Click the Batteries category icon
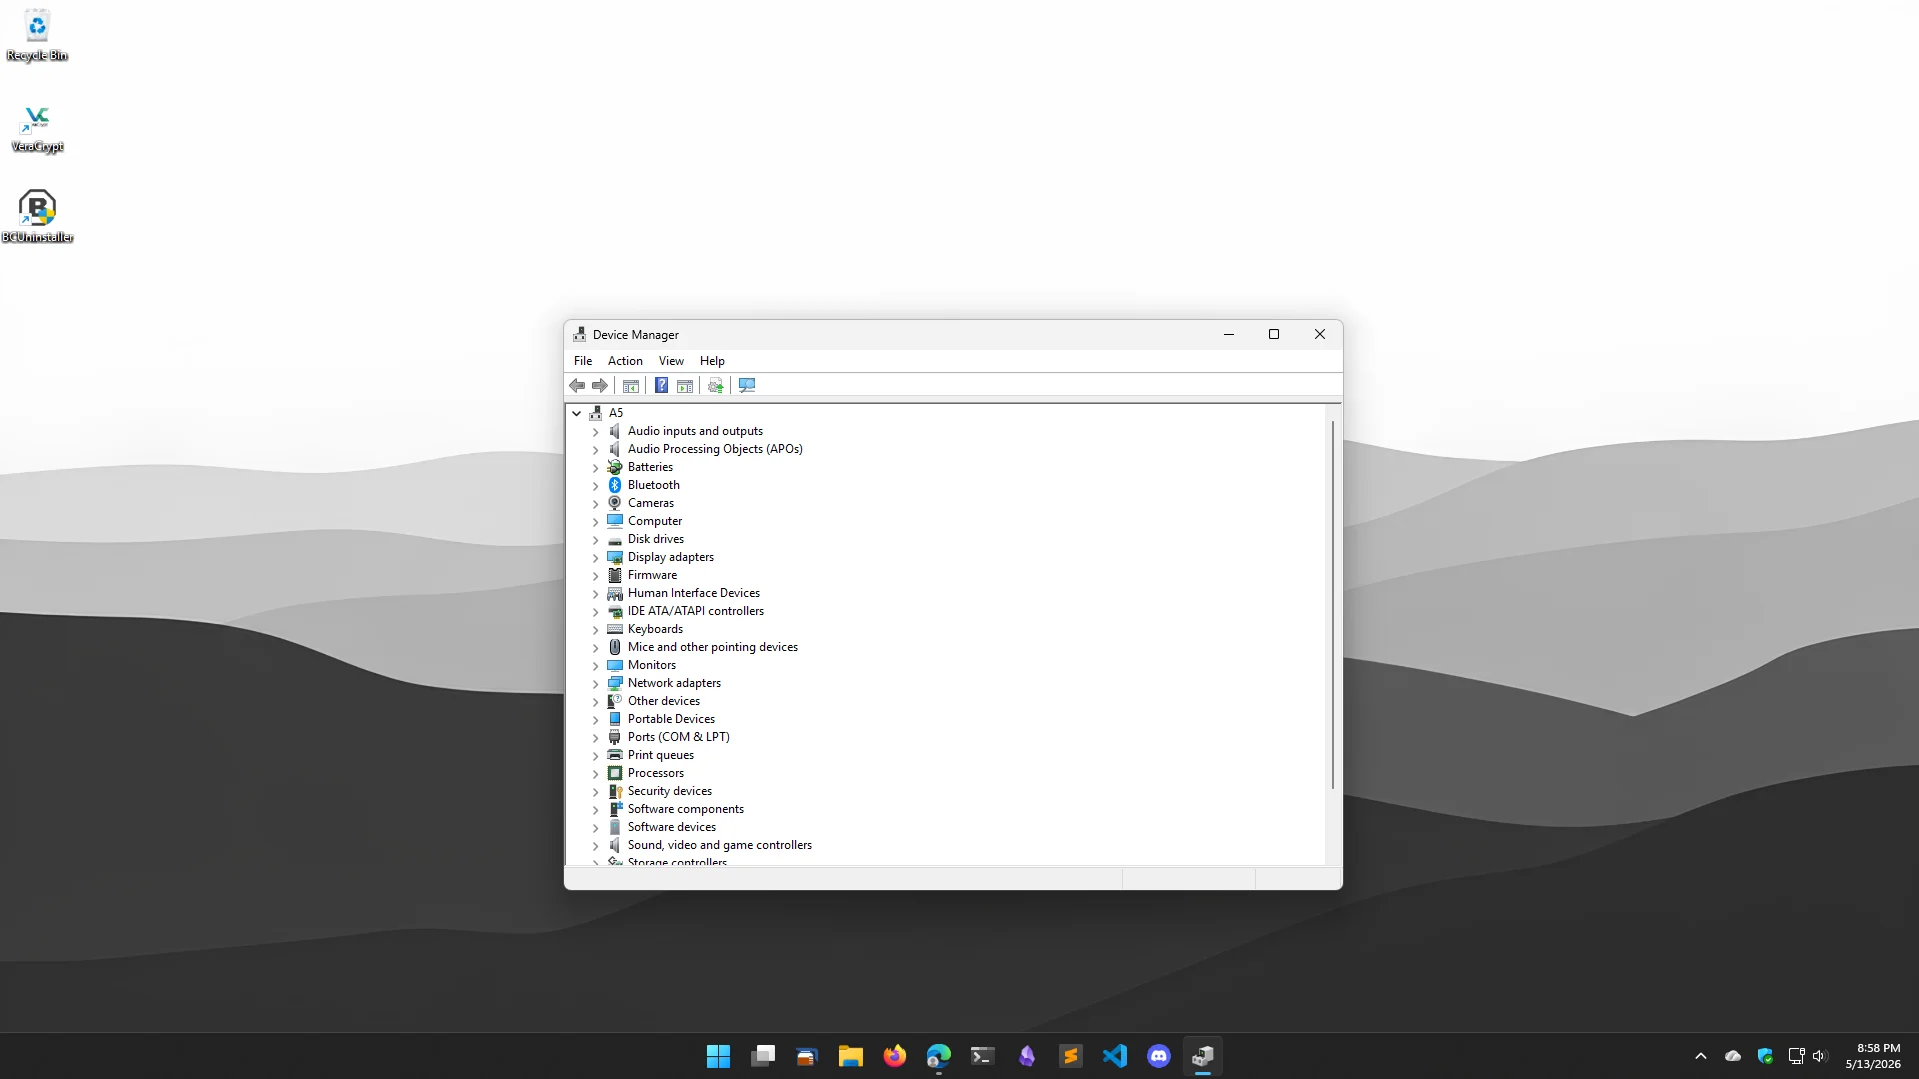1919x1079 pixels. coord(615,467)
